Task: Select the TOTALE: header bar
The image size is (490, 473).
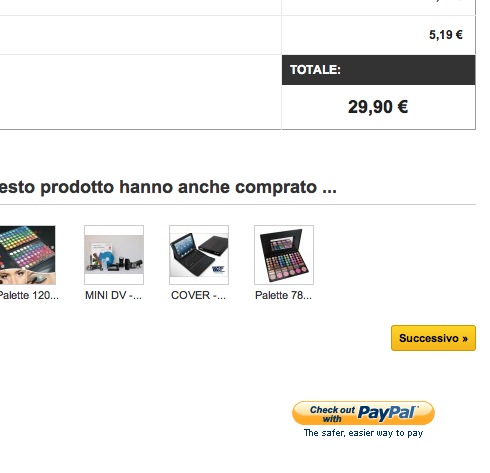Action: pos(379,70)
